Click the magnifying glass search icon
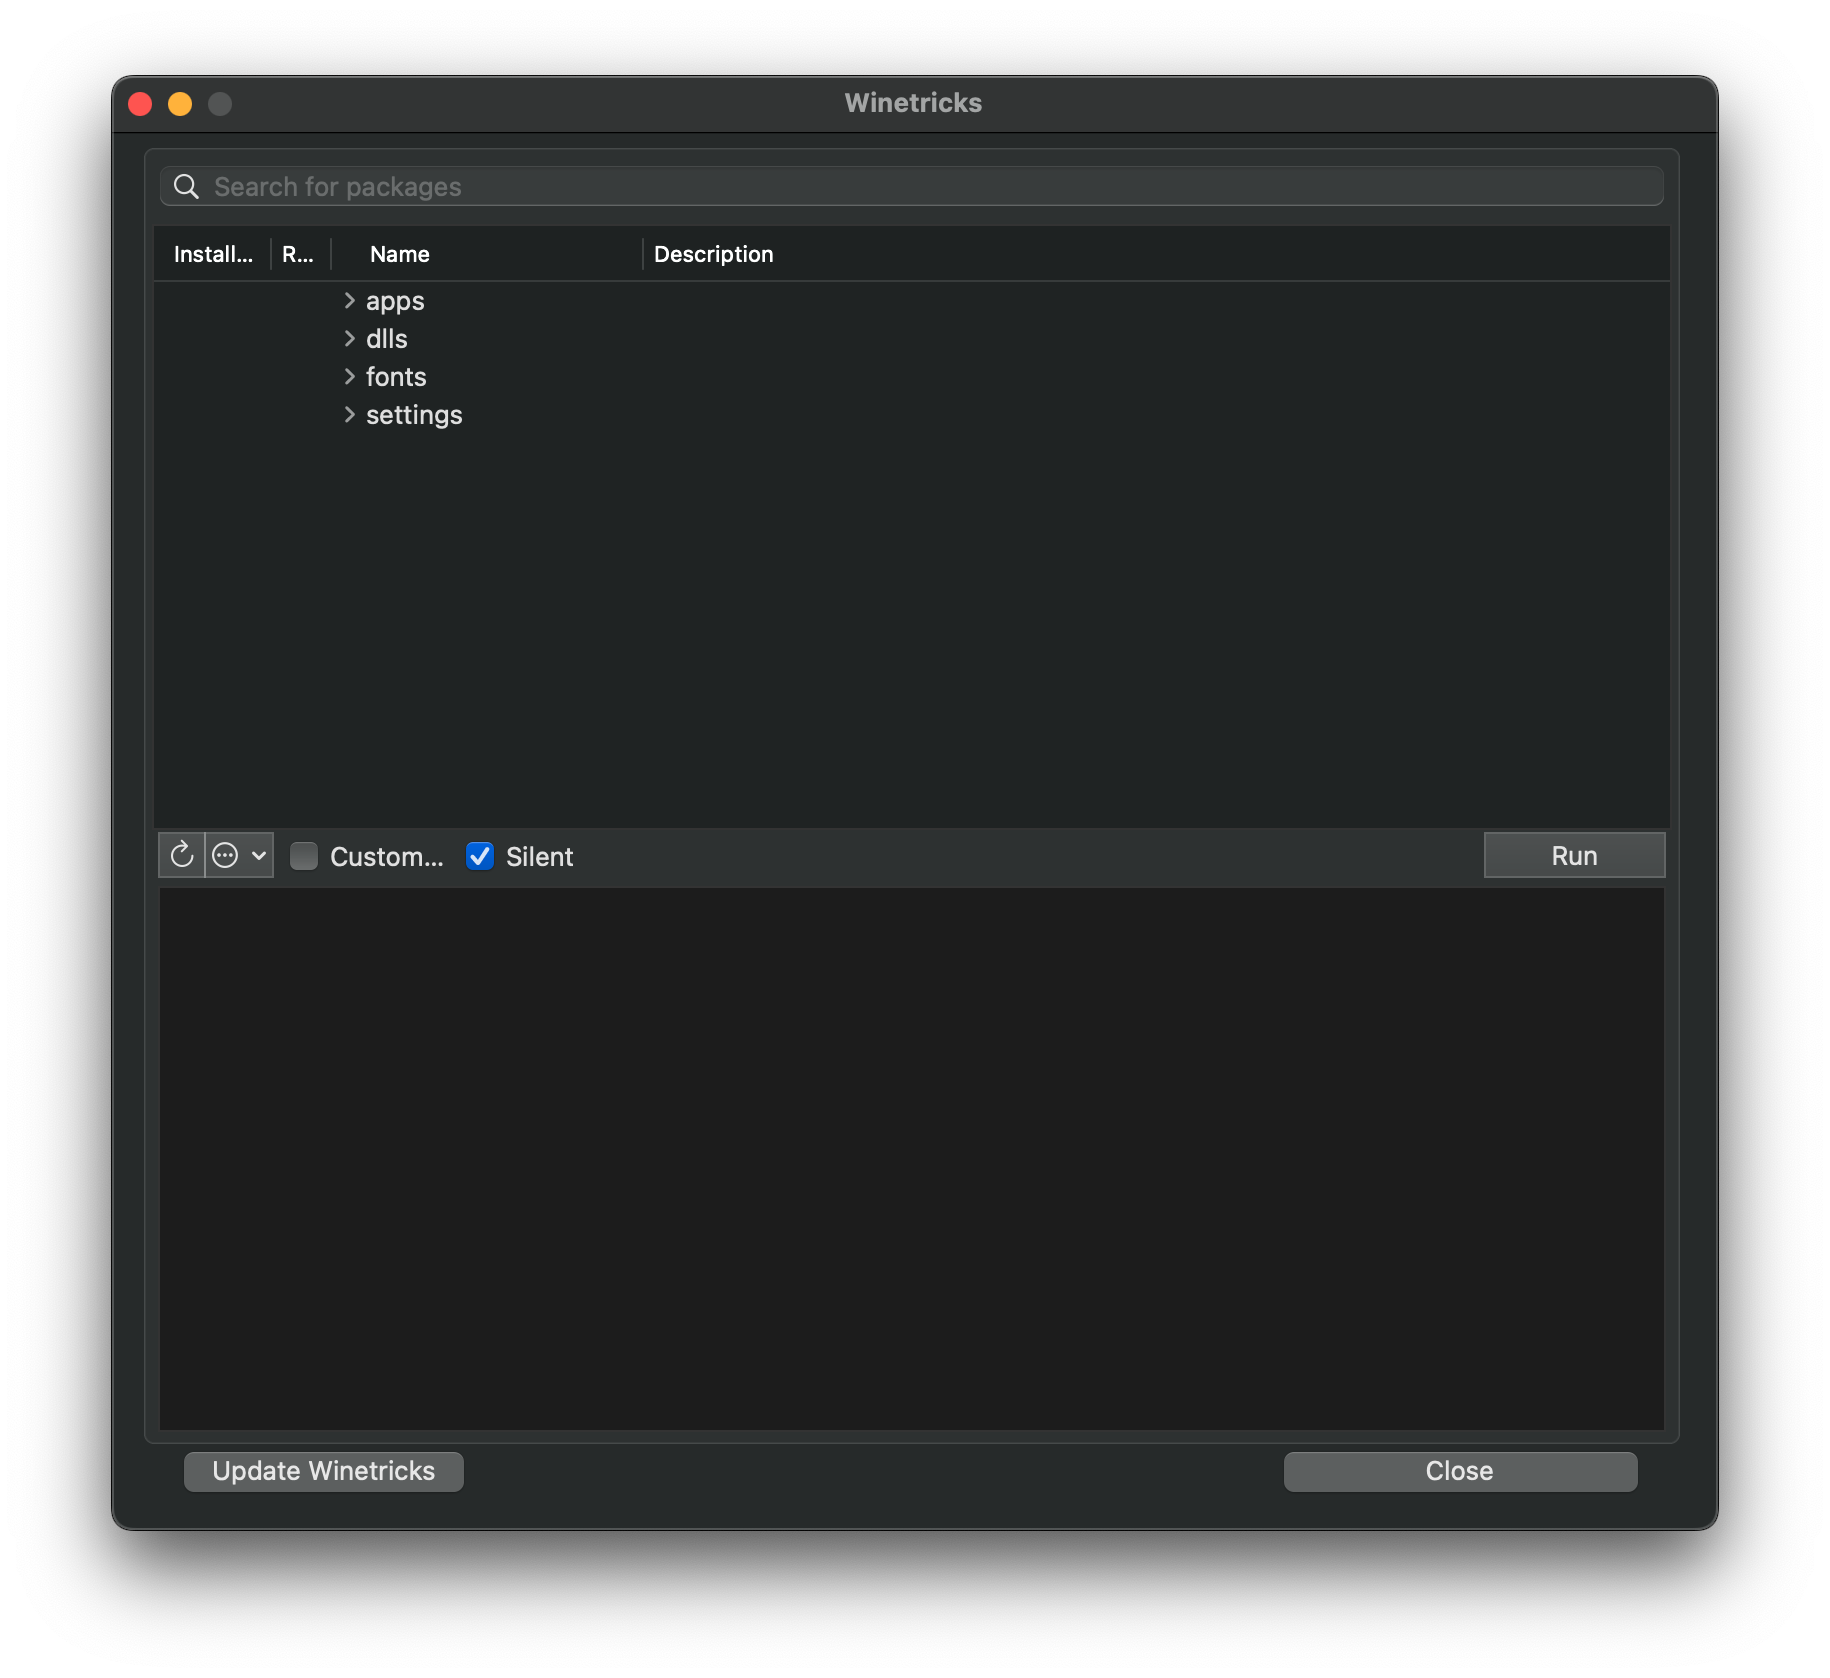Screen dimensions: 1830x1678 pos(186,187)
